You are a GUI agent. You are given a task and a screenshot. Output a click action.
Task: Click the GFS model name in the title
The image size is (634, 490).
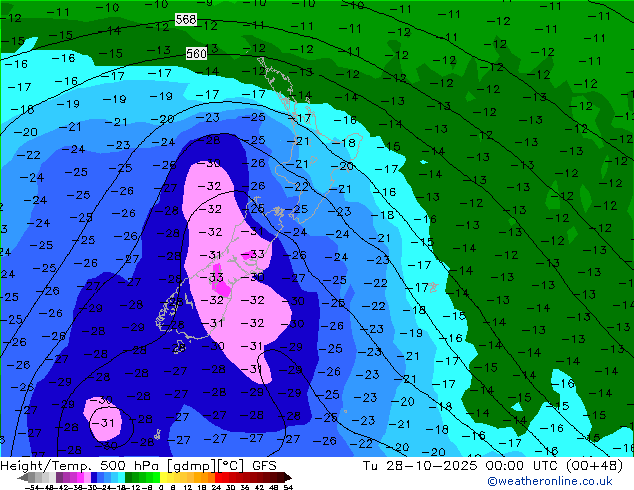264,466
